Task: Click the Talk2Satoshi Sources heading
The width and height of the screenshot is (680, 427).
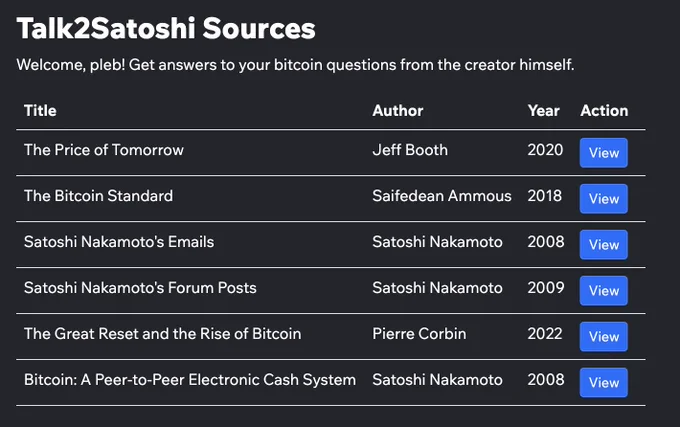Action: click(166, 28)
